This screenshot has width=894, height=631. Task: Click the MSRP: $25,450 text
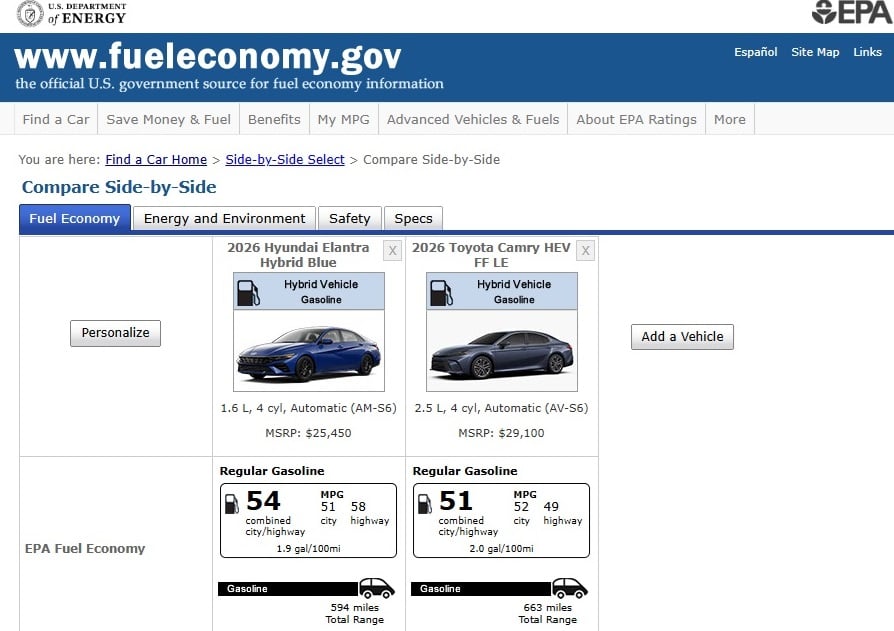(308, 433)
